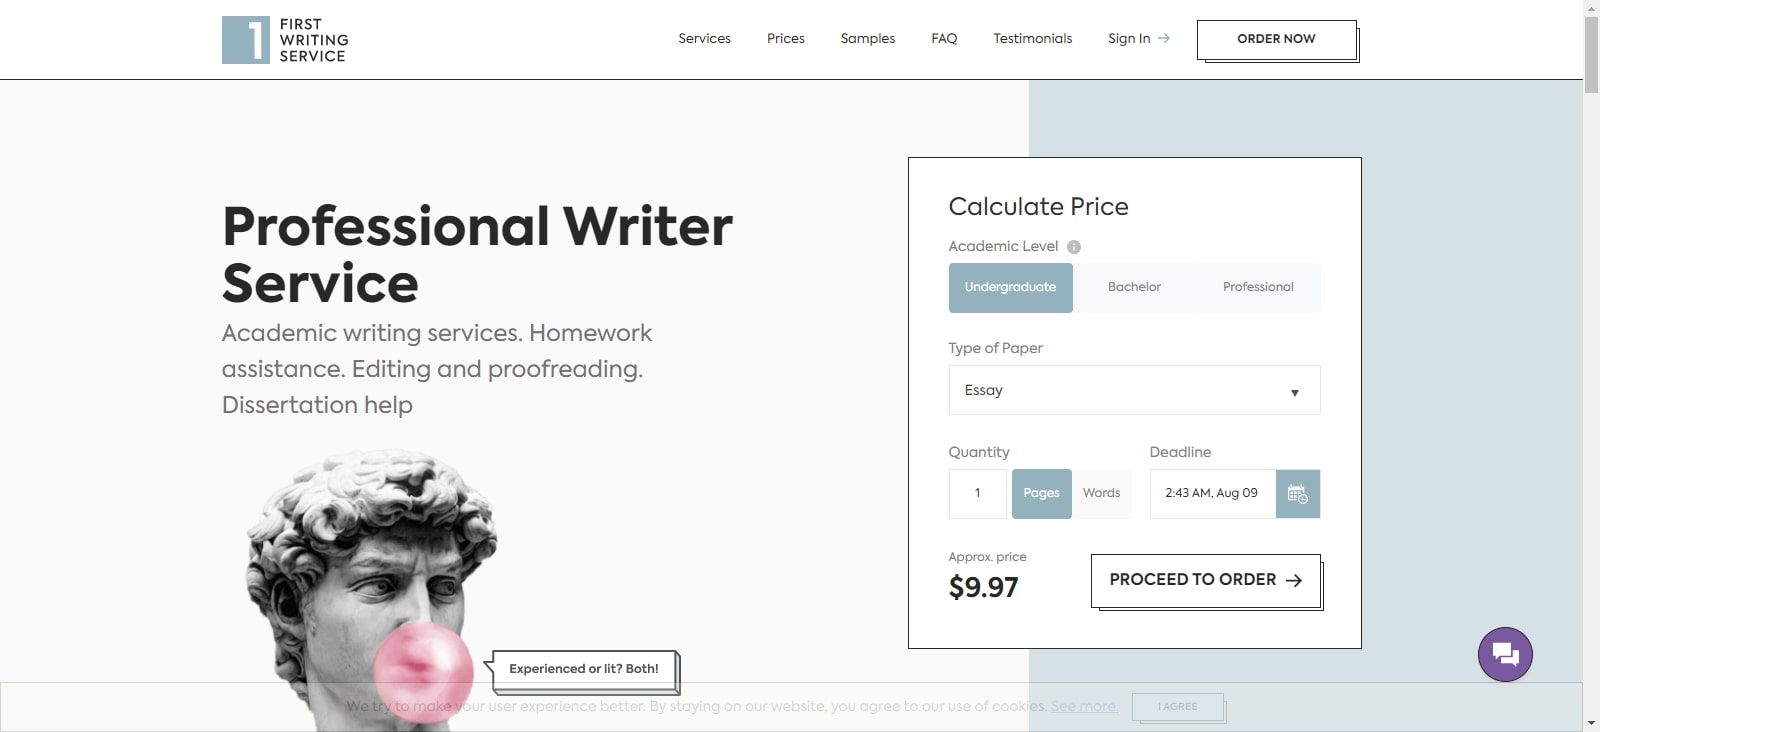Click the First Writing Service logo
The height and width of the screenshot is (732, 1783).
pos(285,40)
